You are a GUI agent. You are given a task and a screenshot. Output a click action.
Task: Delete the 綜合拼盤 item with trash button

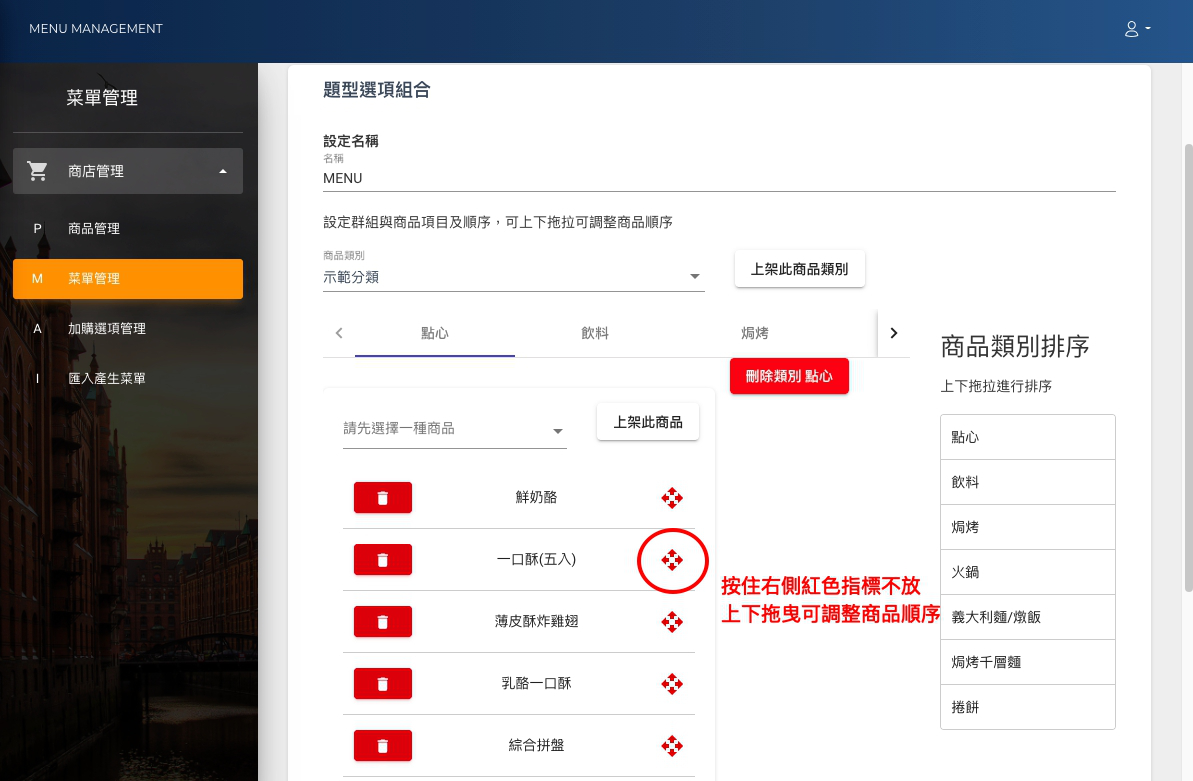(x=383, y=746)
